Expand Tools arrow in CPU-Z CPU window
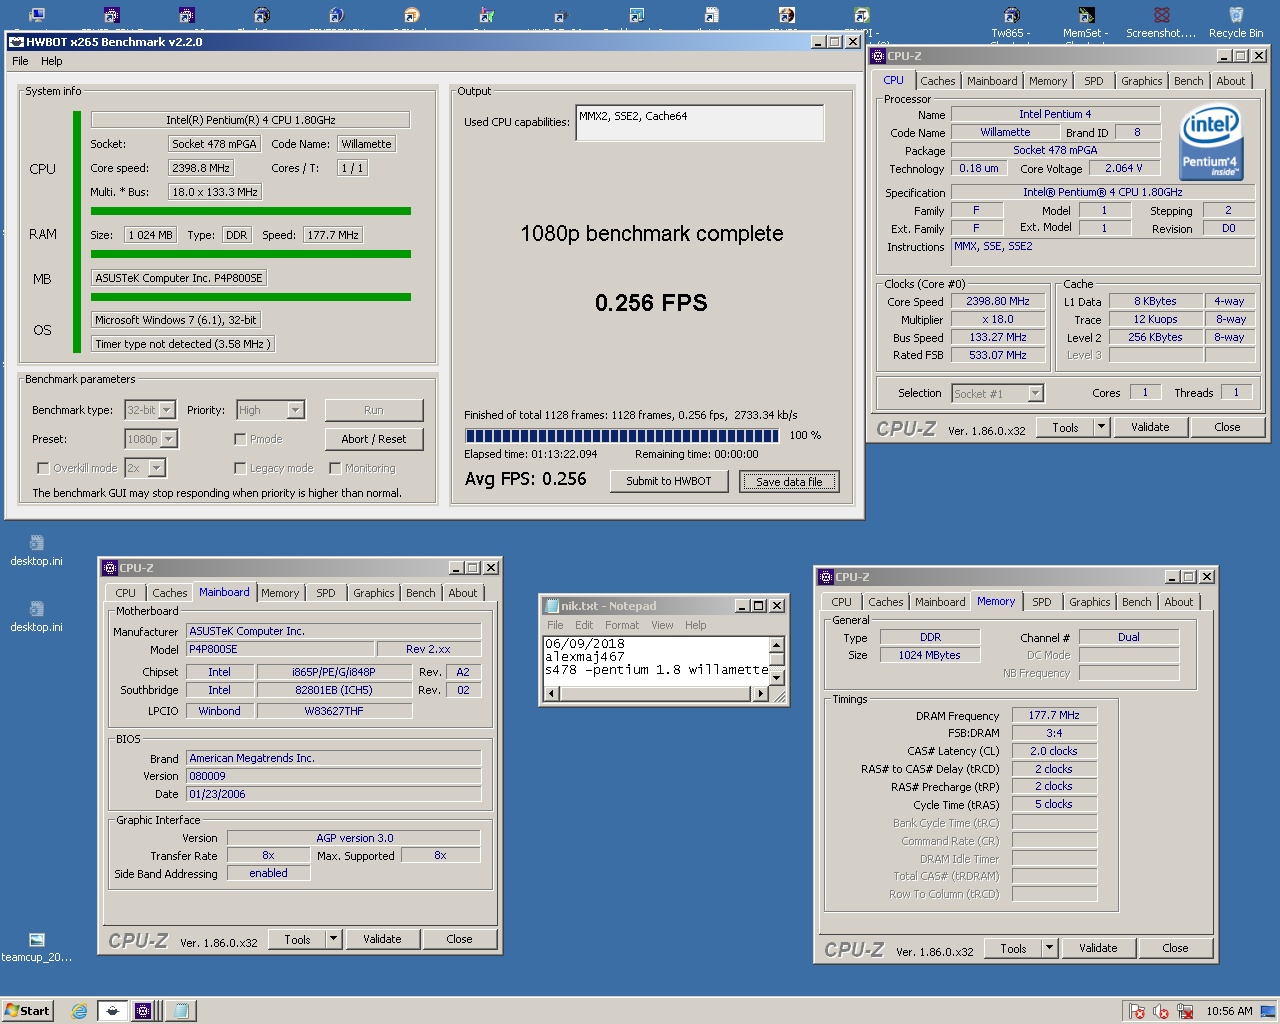This screenshot has width=1280, height=1024. 1101,427
